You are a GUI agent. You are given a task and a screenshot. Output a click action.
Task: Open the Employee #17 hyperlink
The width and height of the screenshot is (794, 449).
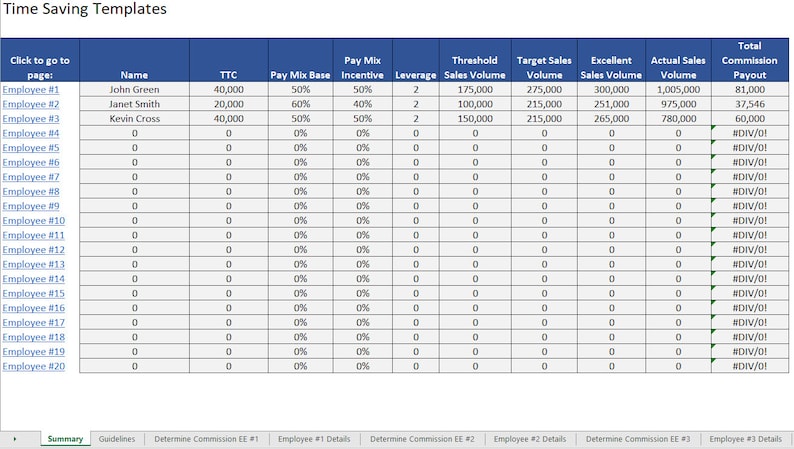pos(33,322)
